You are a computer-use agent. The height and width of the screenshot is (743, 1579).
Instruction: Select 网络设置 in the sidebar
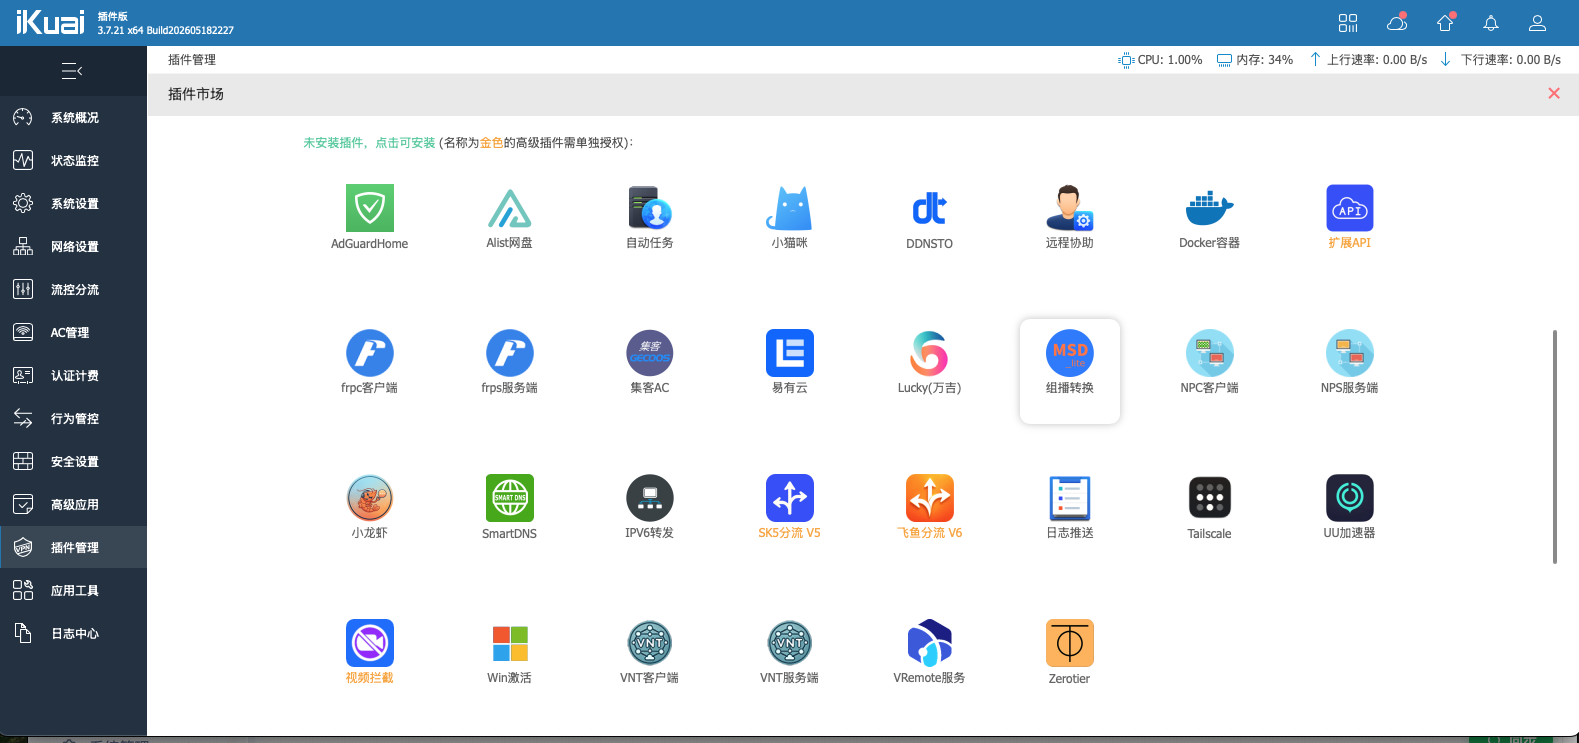[73, 247]
